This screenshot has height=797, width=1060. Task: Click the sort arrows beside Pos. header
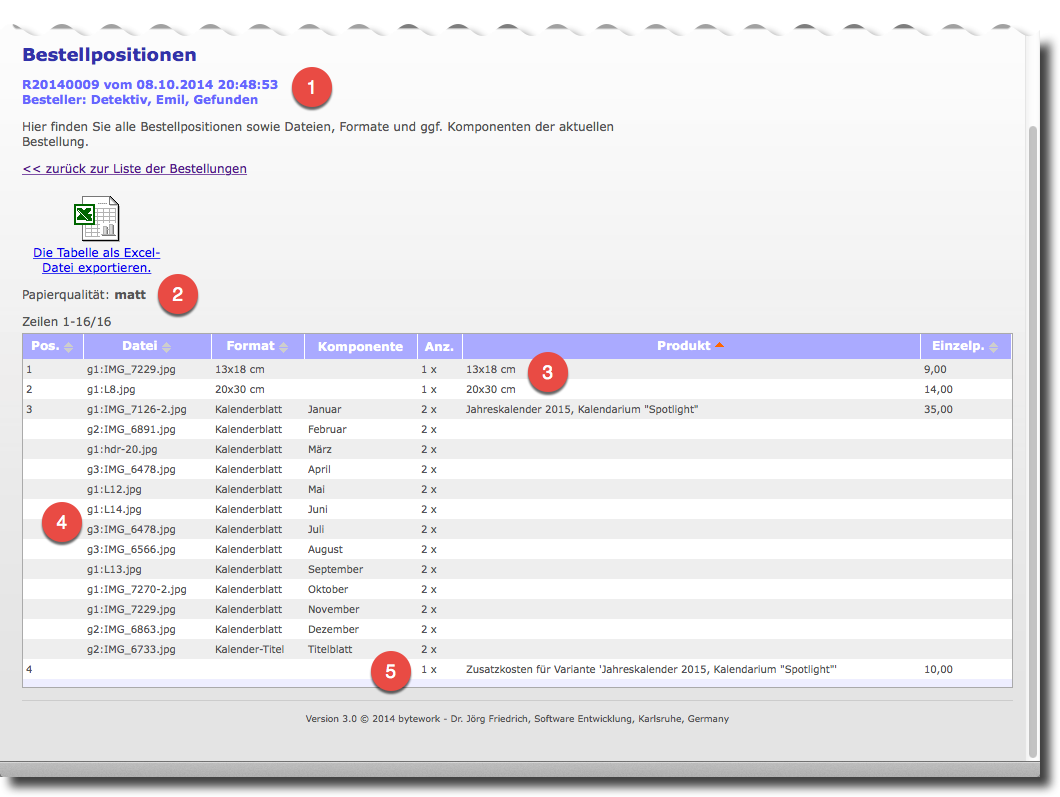(69, 347)
